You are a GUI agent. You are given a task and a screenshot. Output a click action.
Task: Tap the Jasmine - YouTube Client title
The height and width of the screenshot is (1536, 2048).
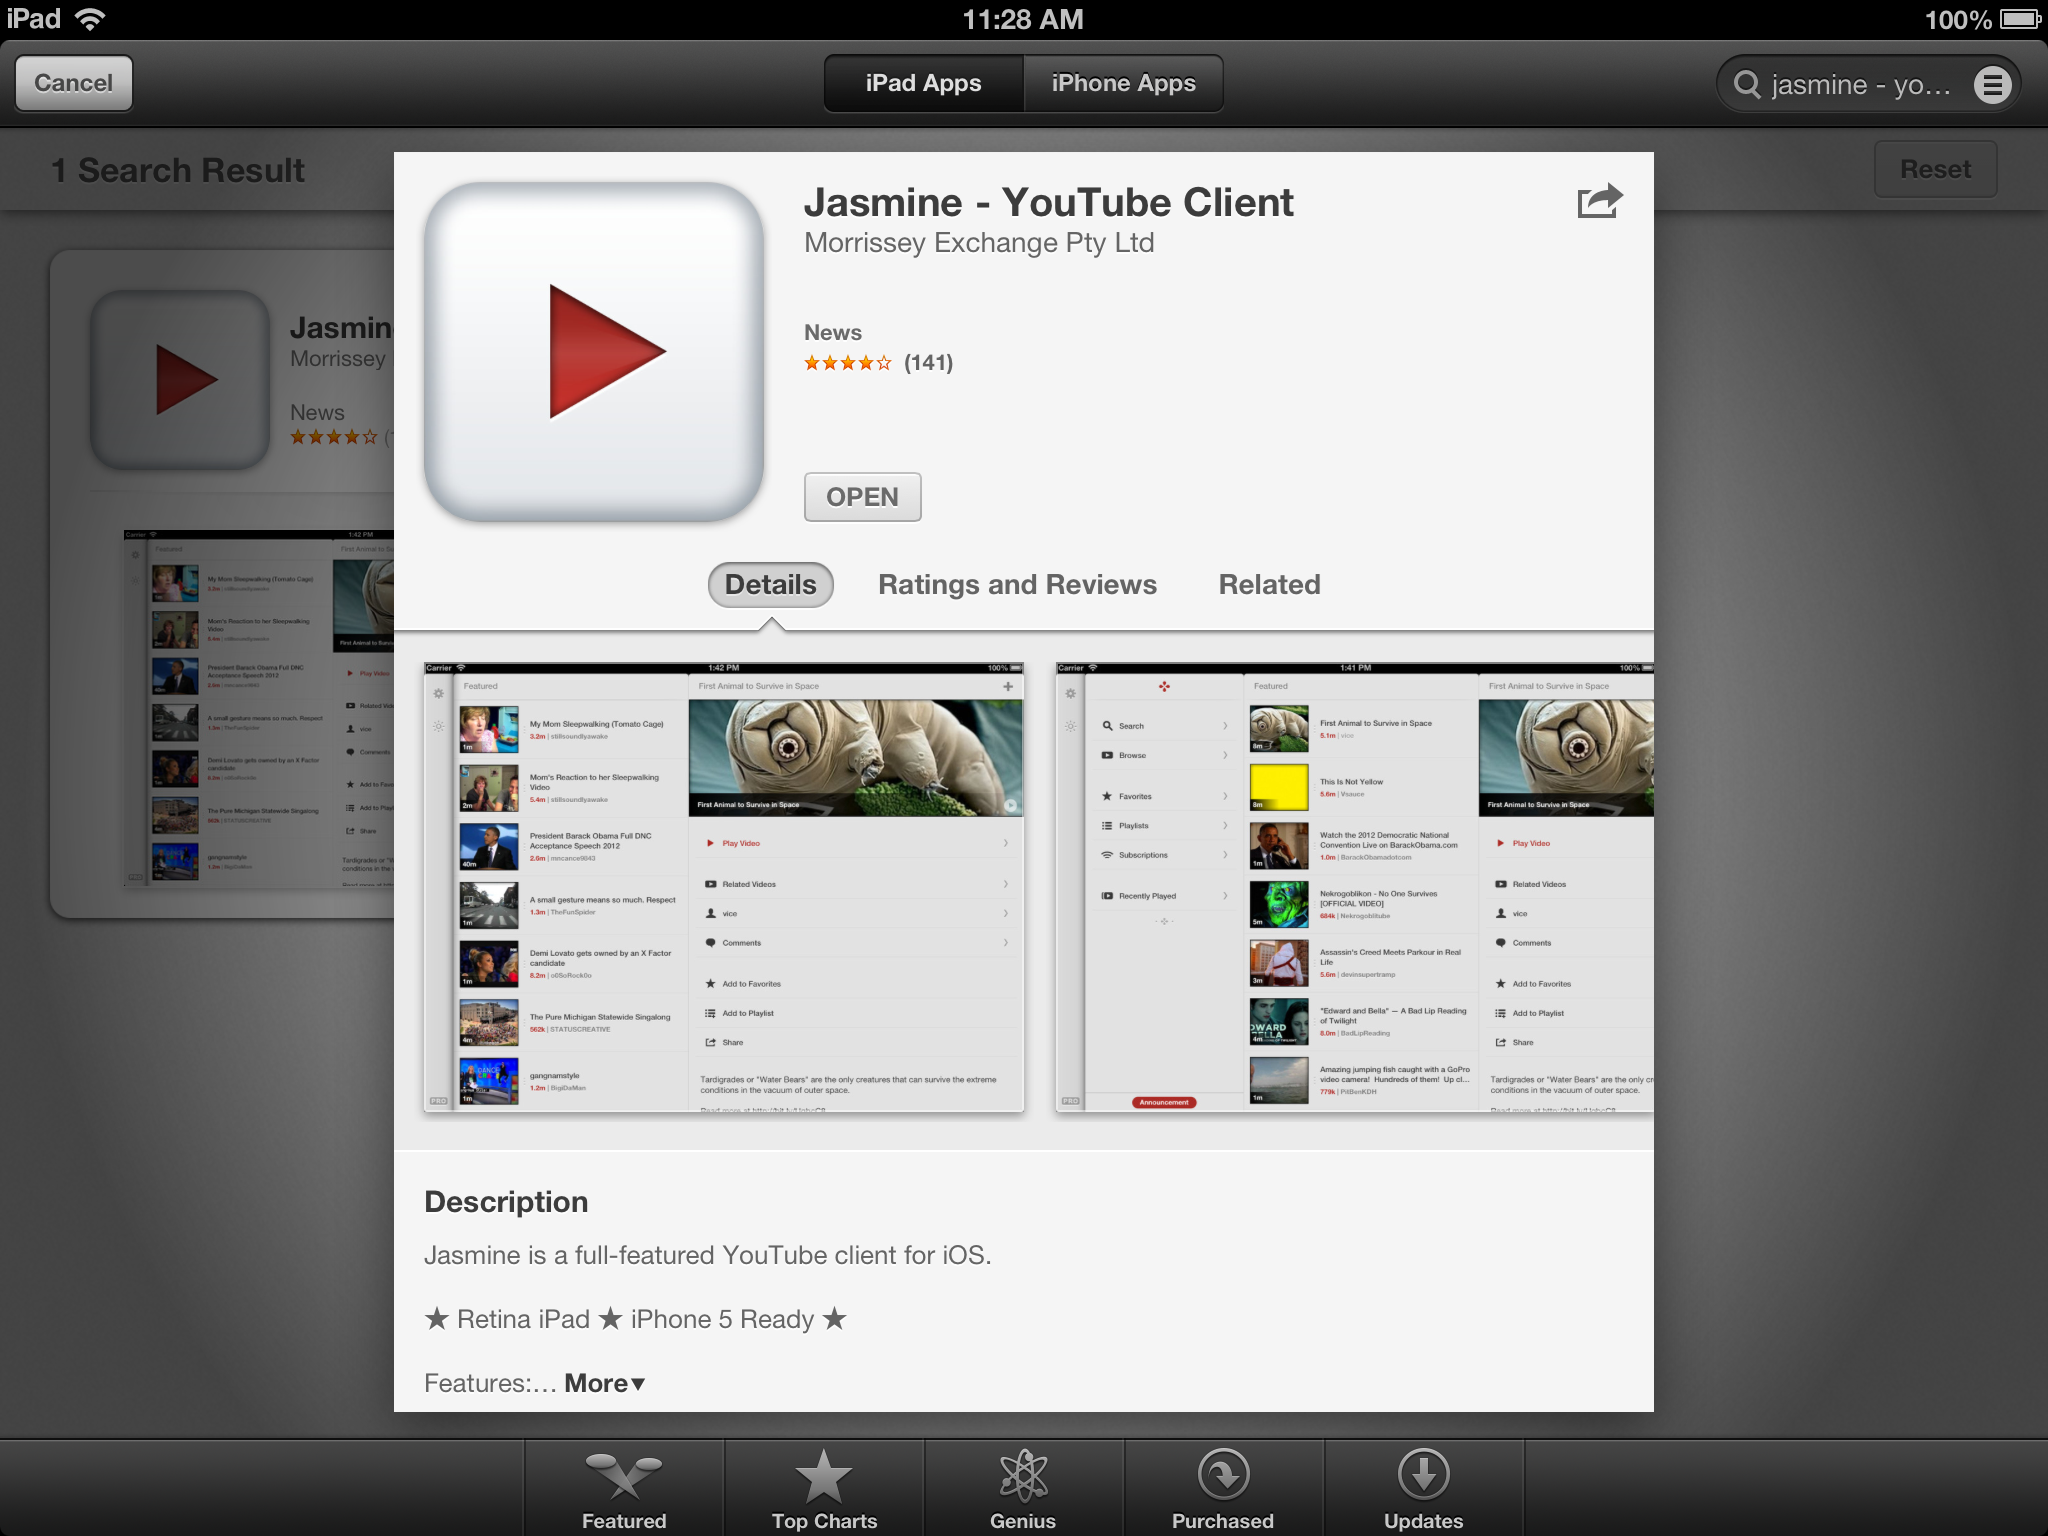(x=1049, y=202)
